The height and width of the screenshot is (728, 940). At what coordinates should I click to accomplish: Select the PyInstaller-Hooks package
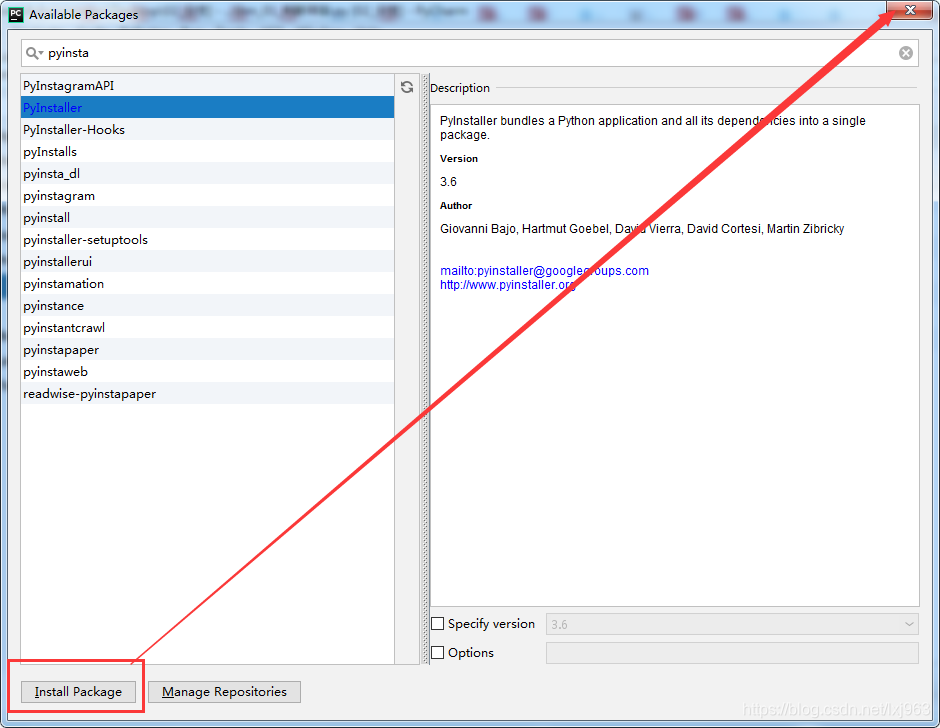point(207,130)
